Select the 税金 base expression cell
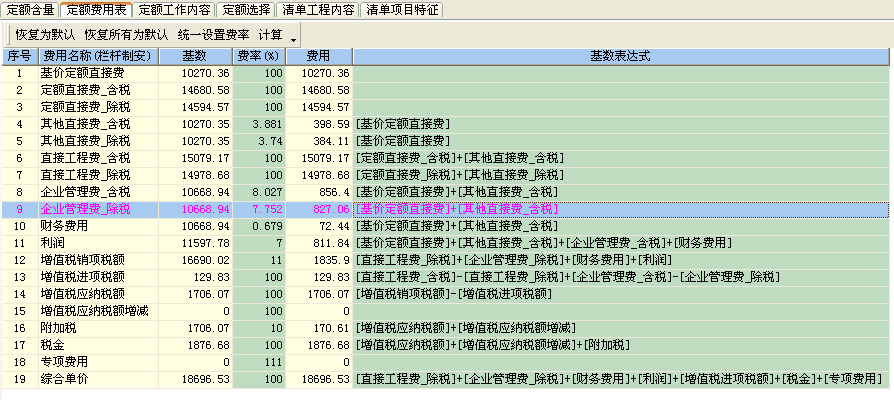894x400 pixels. tap(620, 345)
